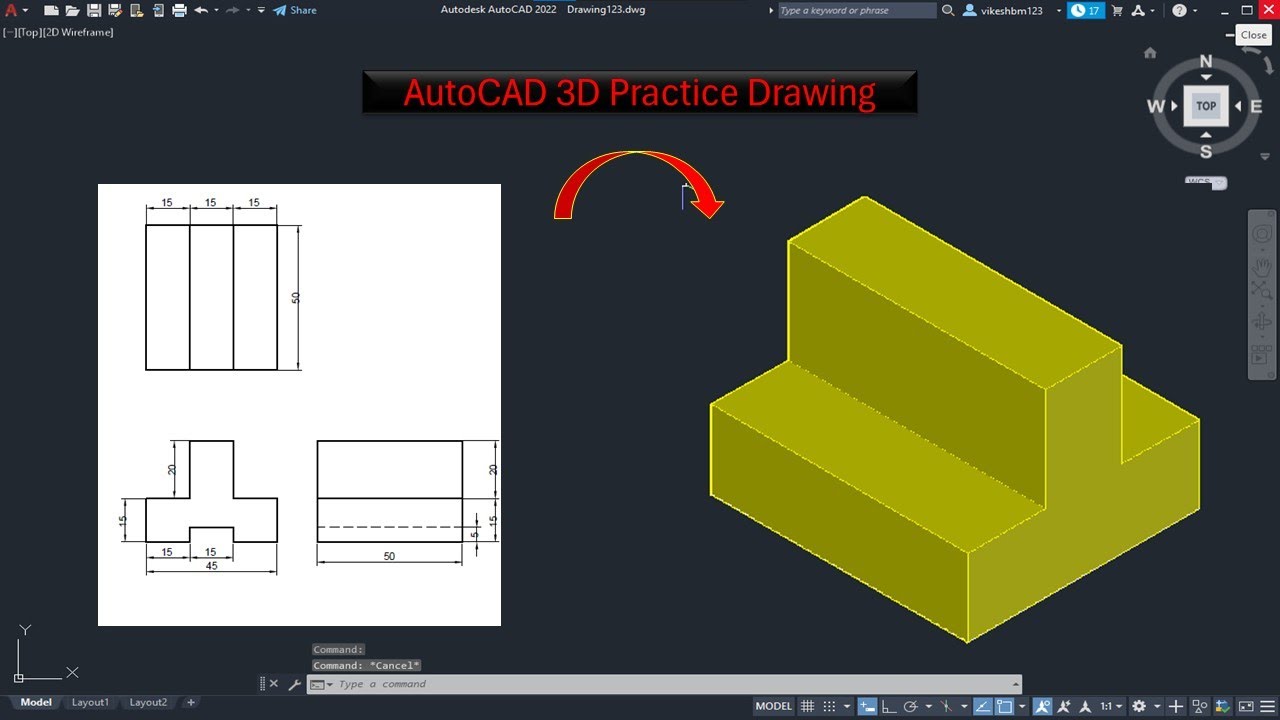This screenshot has width=1280, height=720.
Task: Toggle snap mode dots in status bar
Action: pos(830,706)
